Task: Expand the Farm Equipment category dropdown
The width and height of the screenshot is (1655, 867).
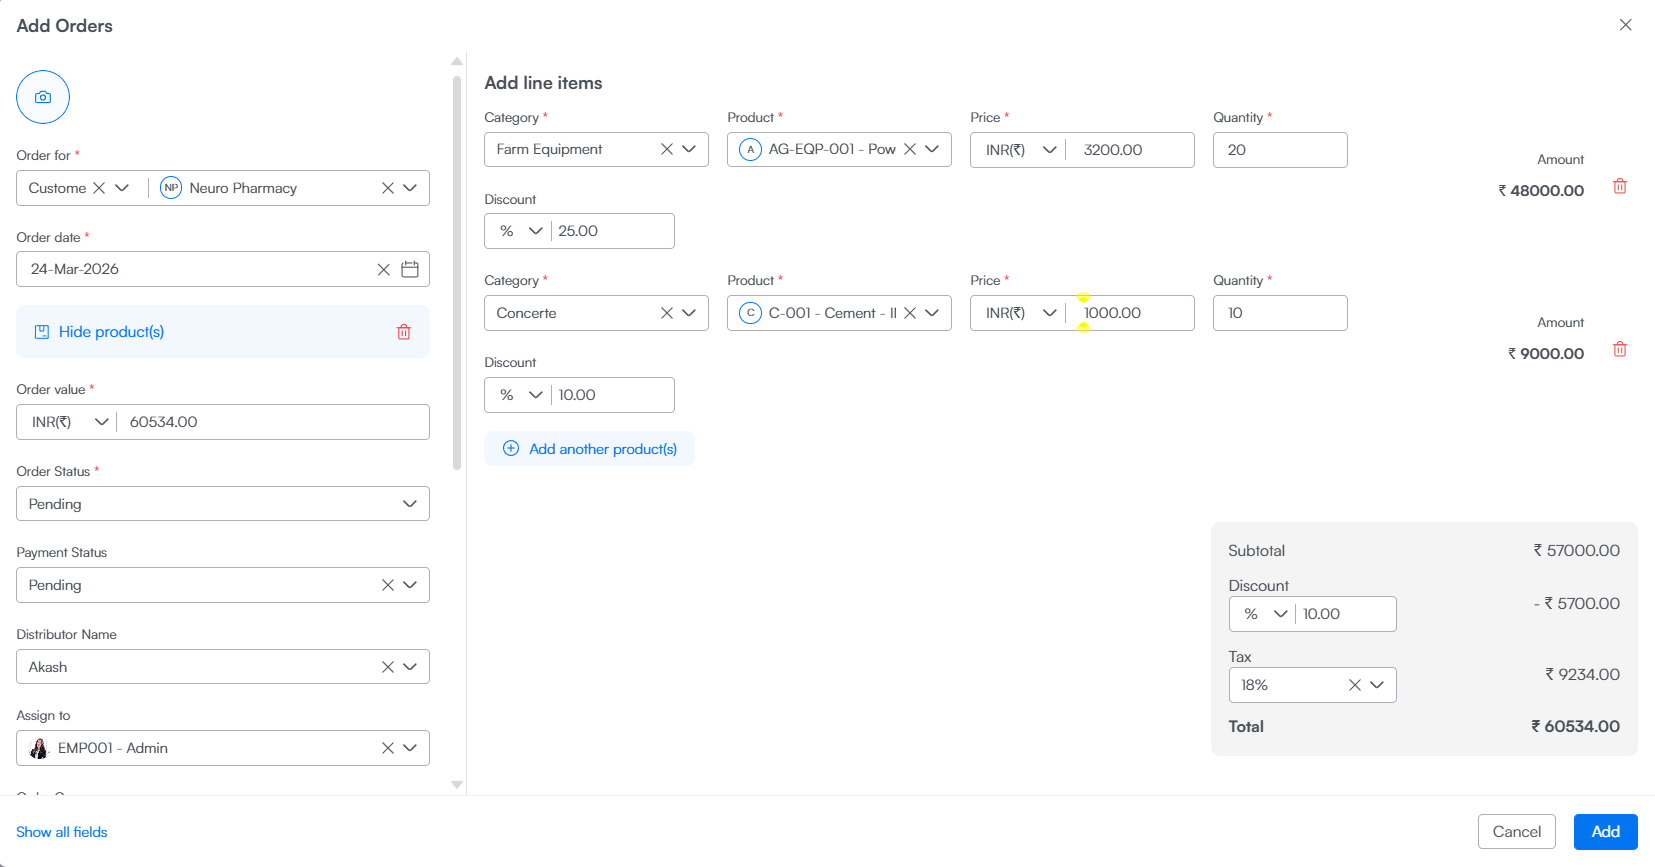Action: (x=689, y=149)
